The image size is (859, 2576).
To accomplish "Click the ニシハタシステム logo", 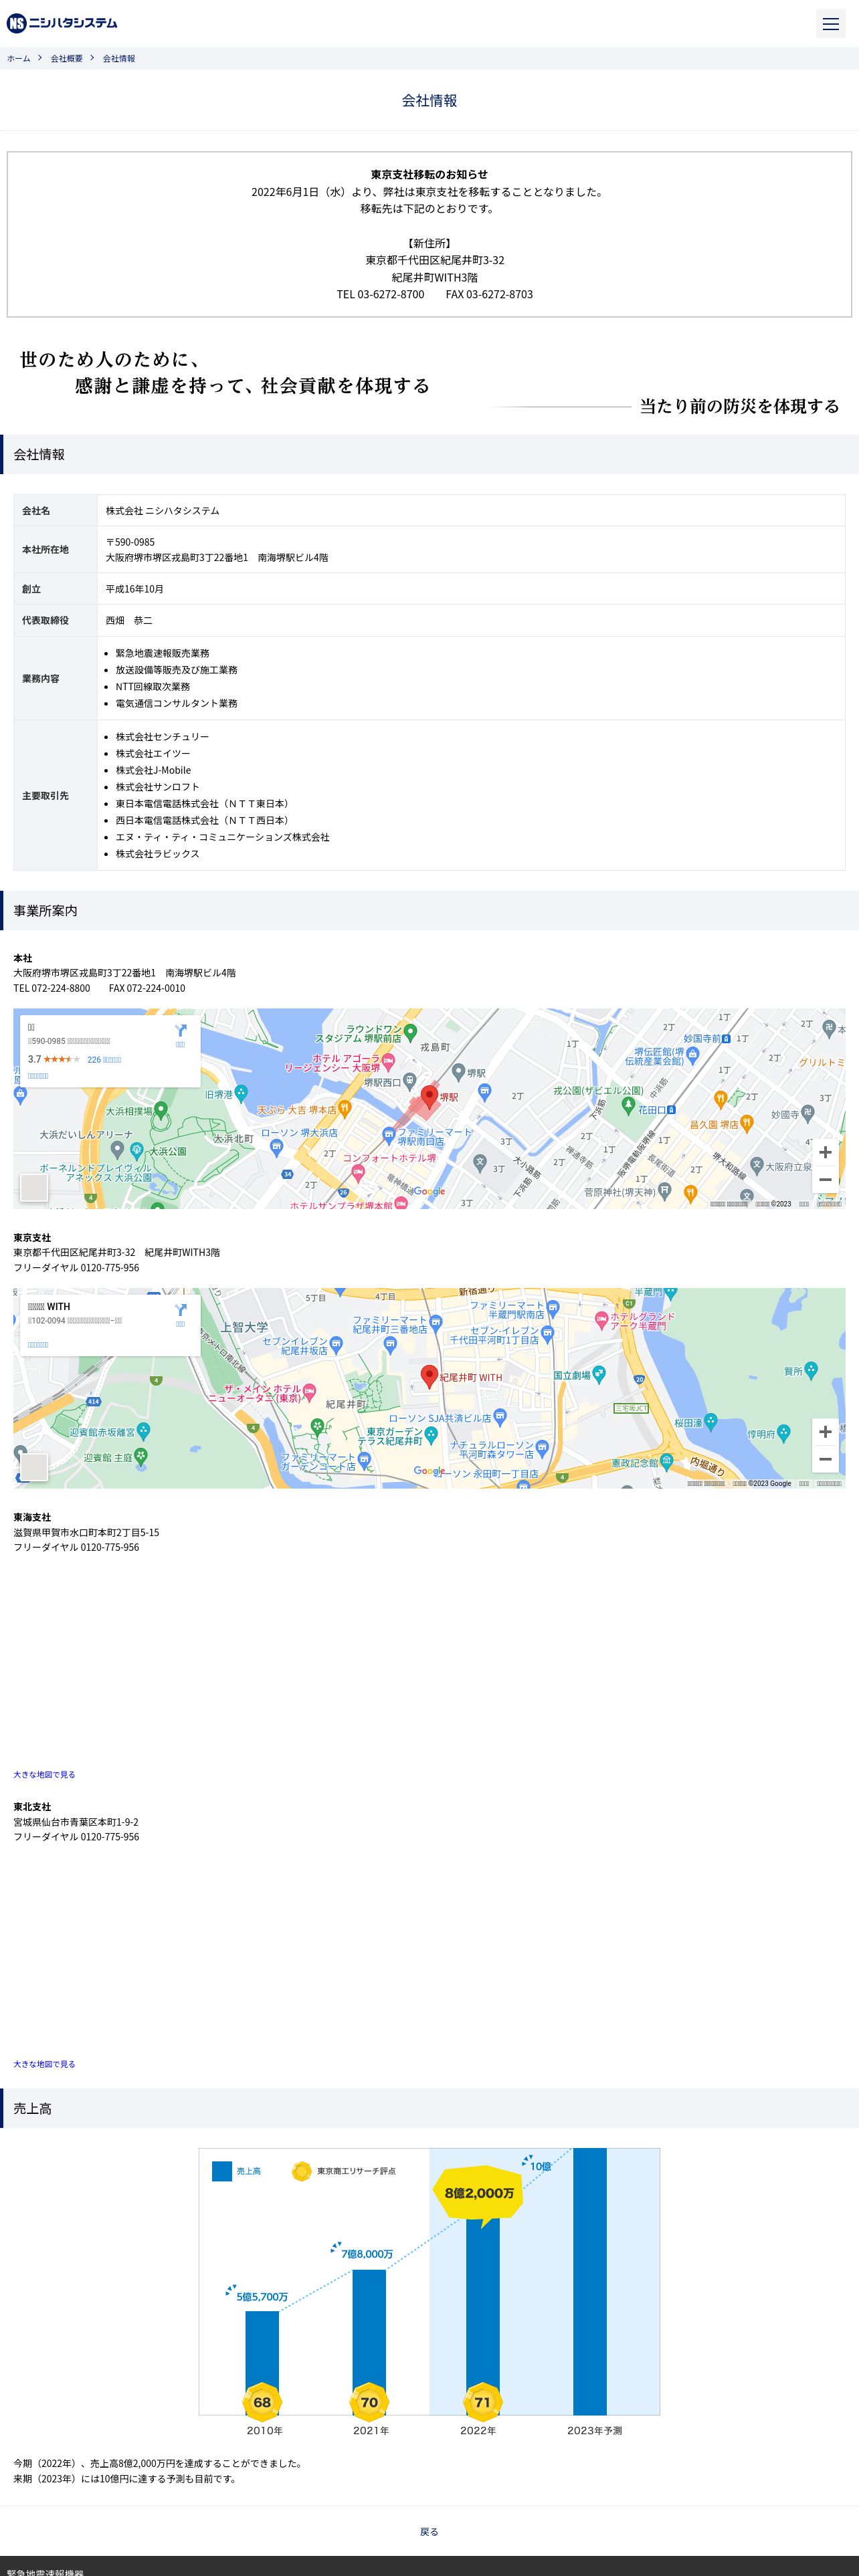I will (62, 23).
